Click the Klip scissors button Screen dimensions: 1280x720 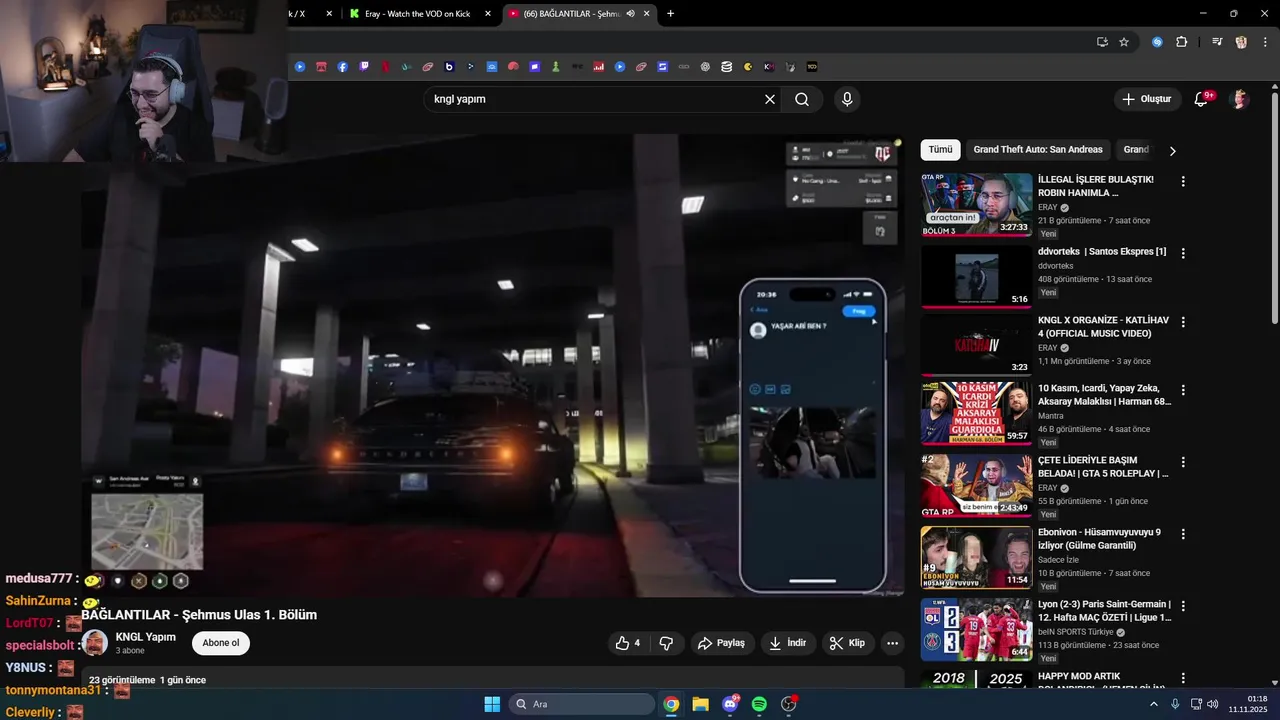(x=847, y=643)
